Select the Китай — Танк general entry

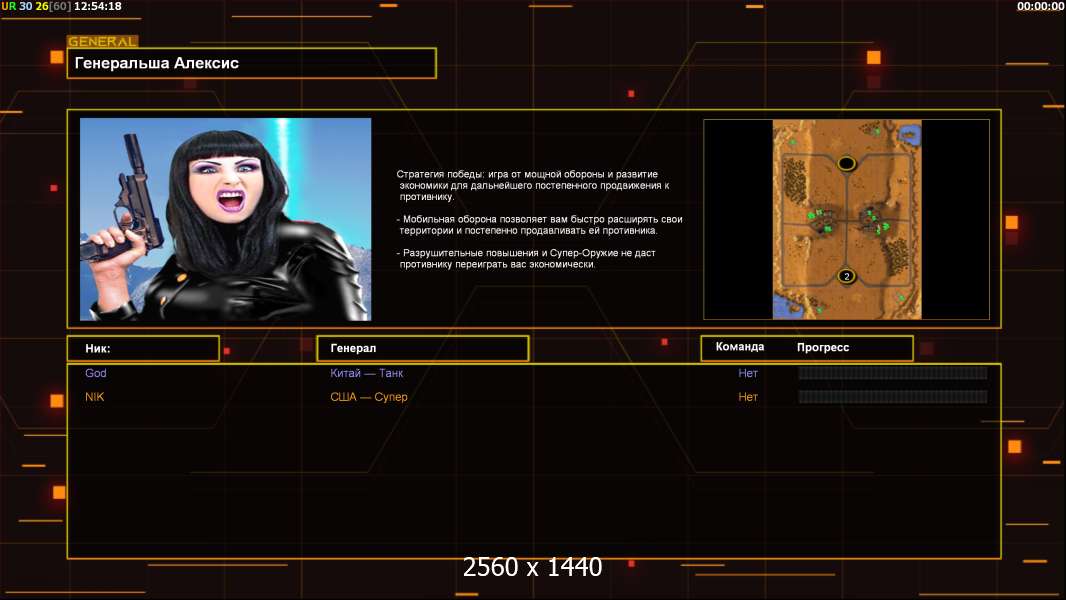367,373
